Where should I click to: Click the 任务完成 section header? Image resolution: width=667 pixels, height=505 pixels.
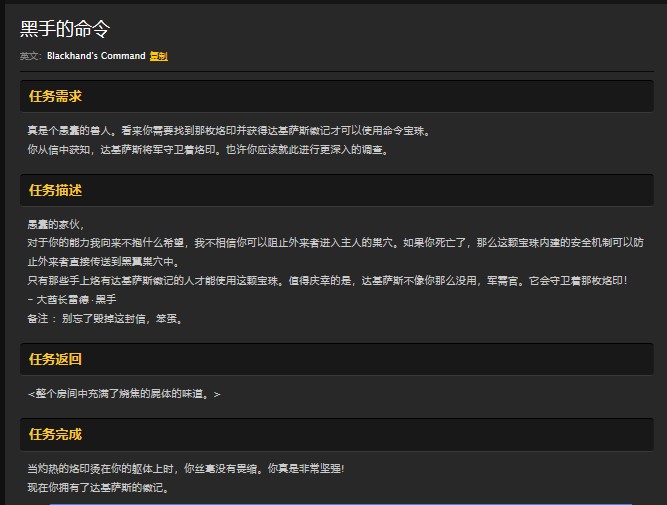point(56,434)
